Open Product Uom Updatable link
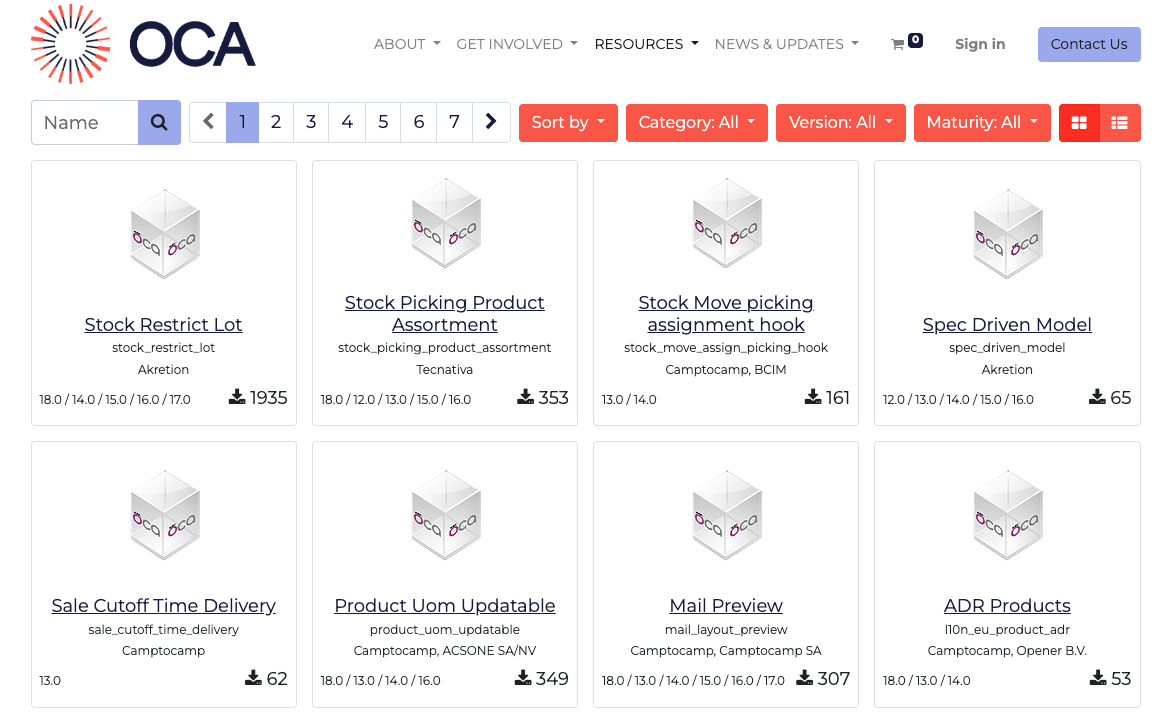Viewport: 1170px width, 717px height. (445, 605)
